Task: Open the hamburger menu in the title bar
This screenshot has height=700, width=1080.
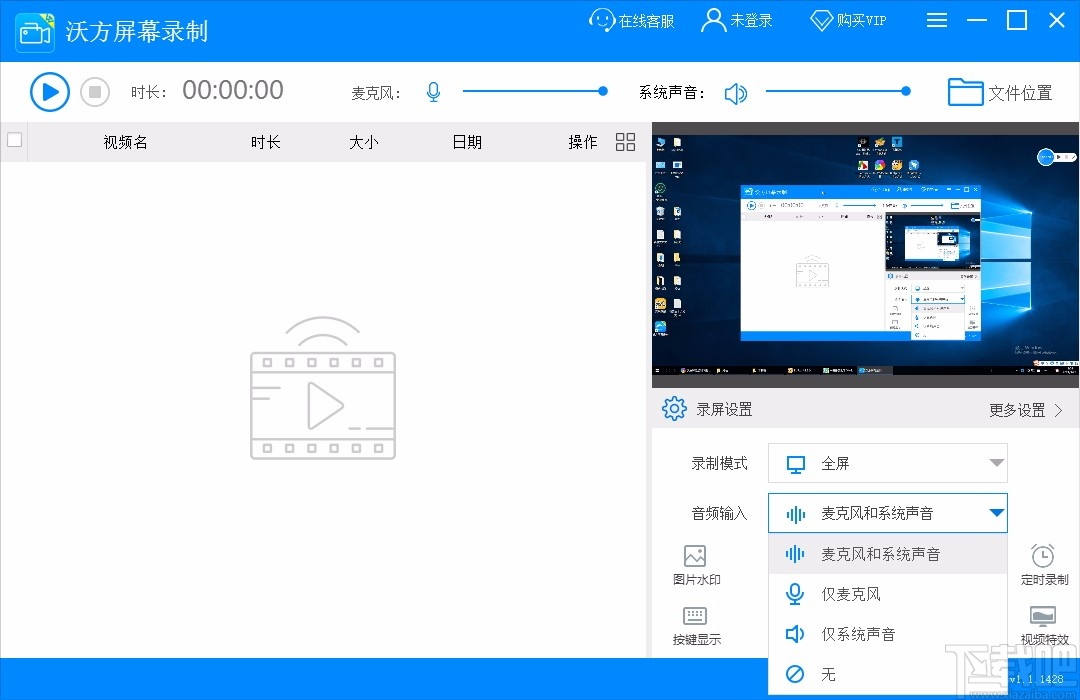Action: click(937, 20)
